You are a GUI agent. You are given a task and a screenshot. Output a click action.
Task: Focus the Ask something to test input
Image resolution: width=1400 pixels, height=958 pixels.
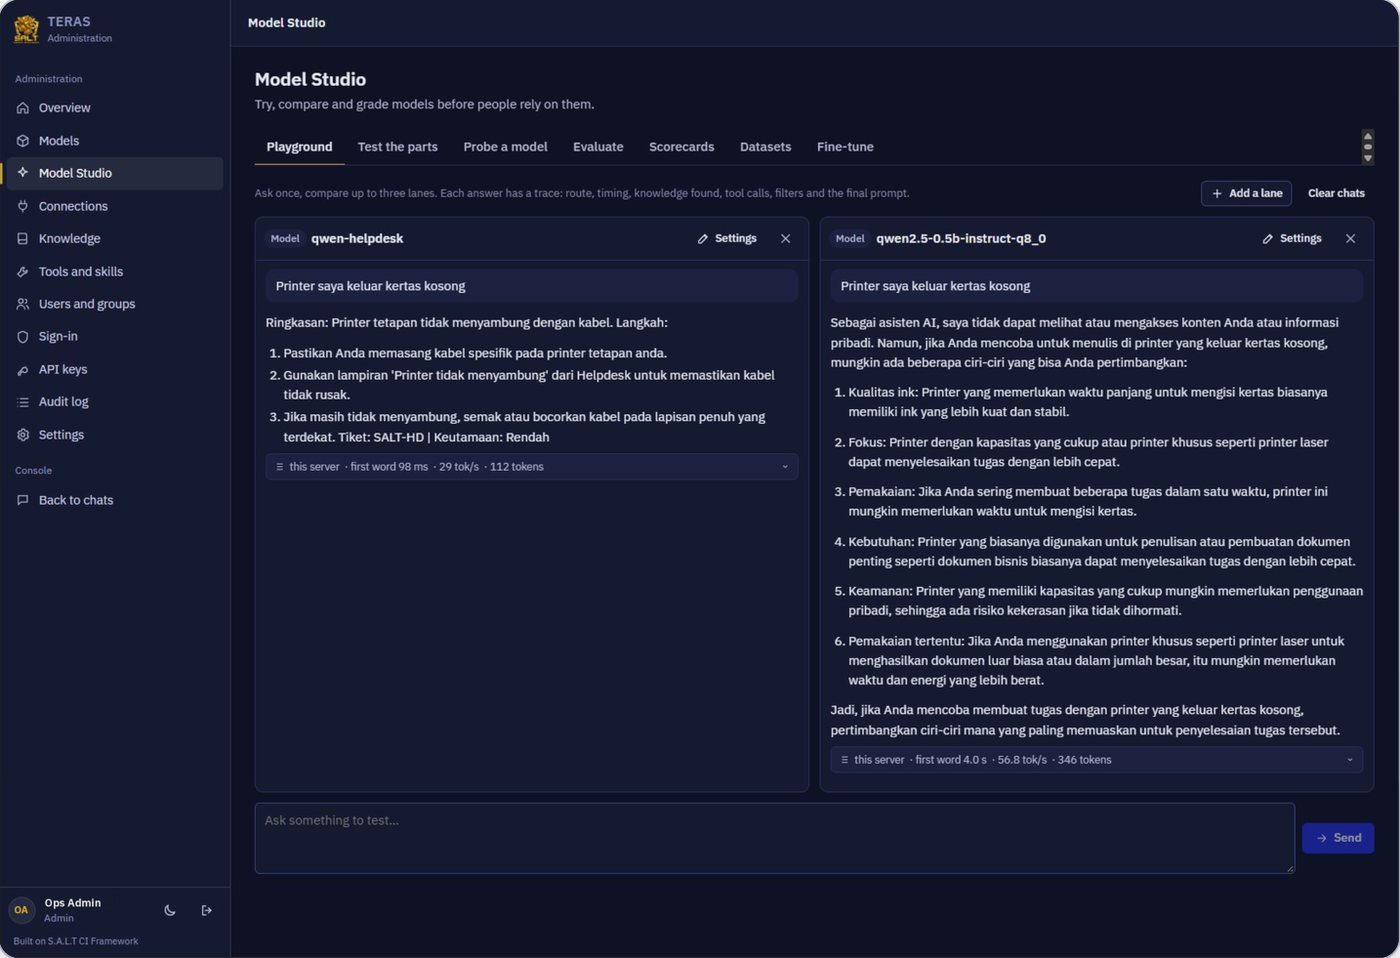click(775, 838)
